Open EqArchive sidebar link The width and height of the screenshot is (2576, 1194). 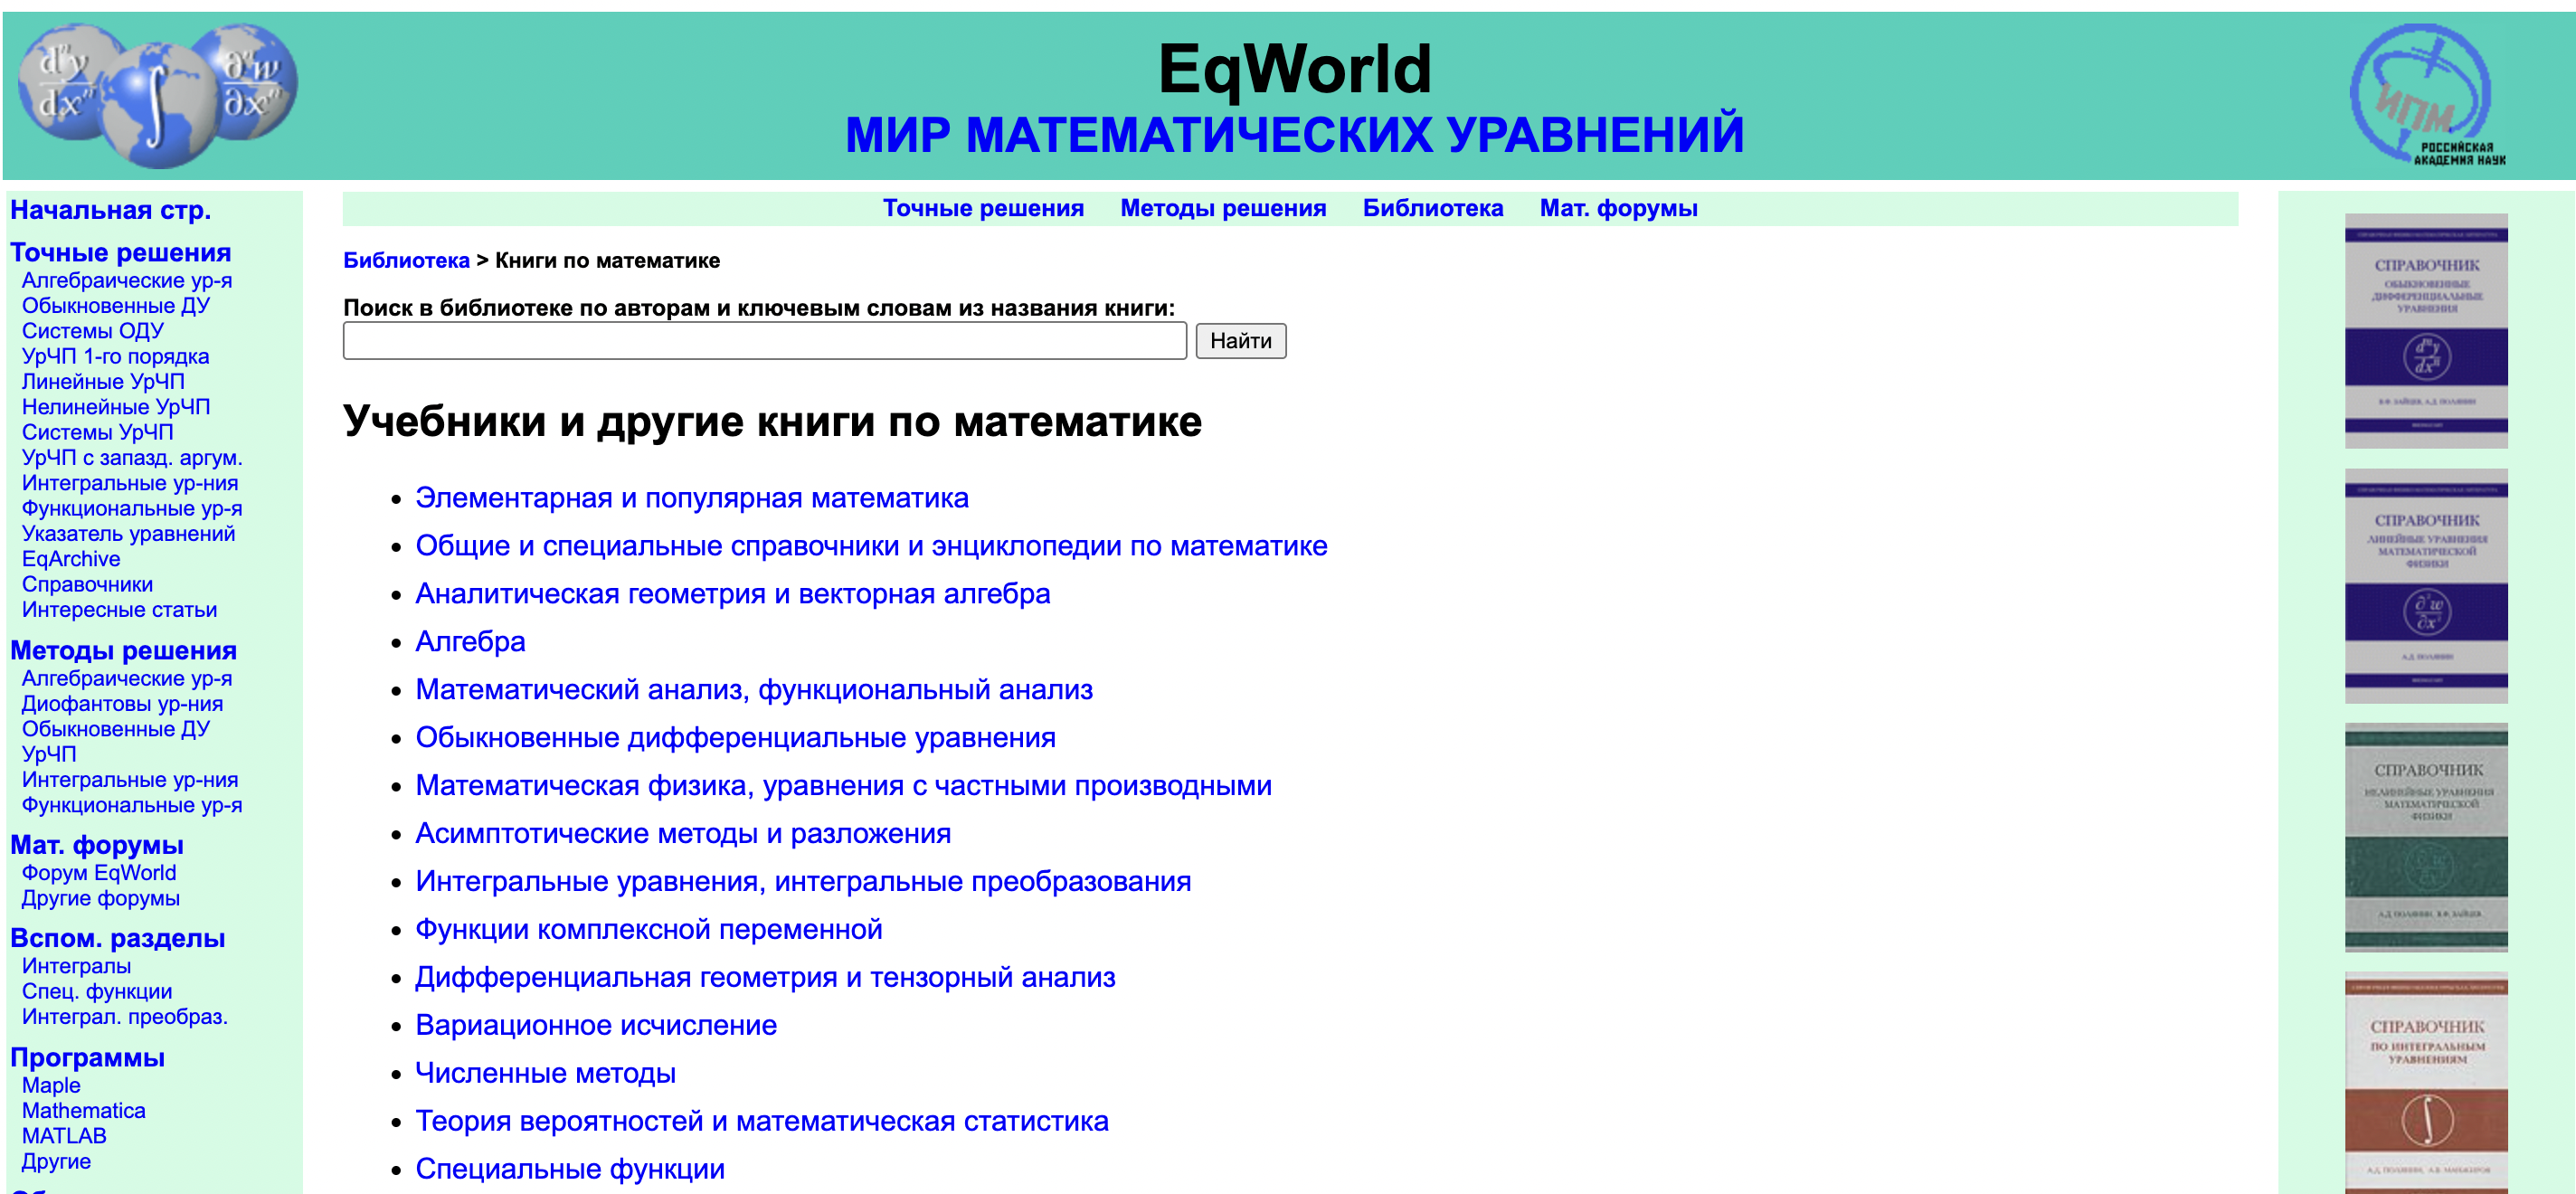click(x=71, y=559)
